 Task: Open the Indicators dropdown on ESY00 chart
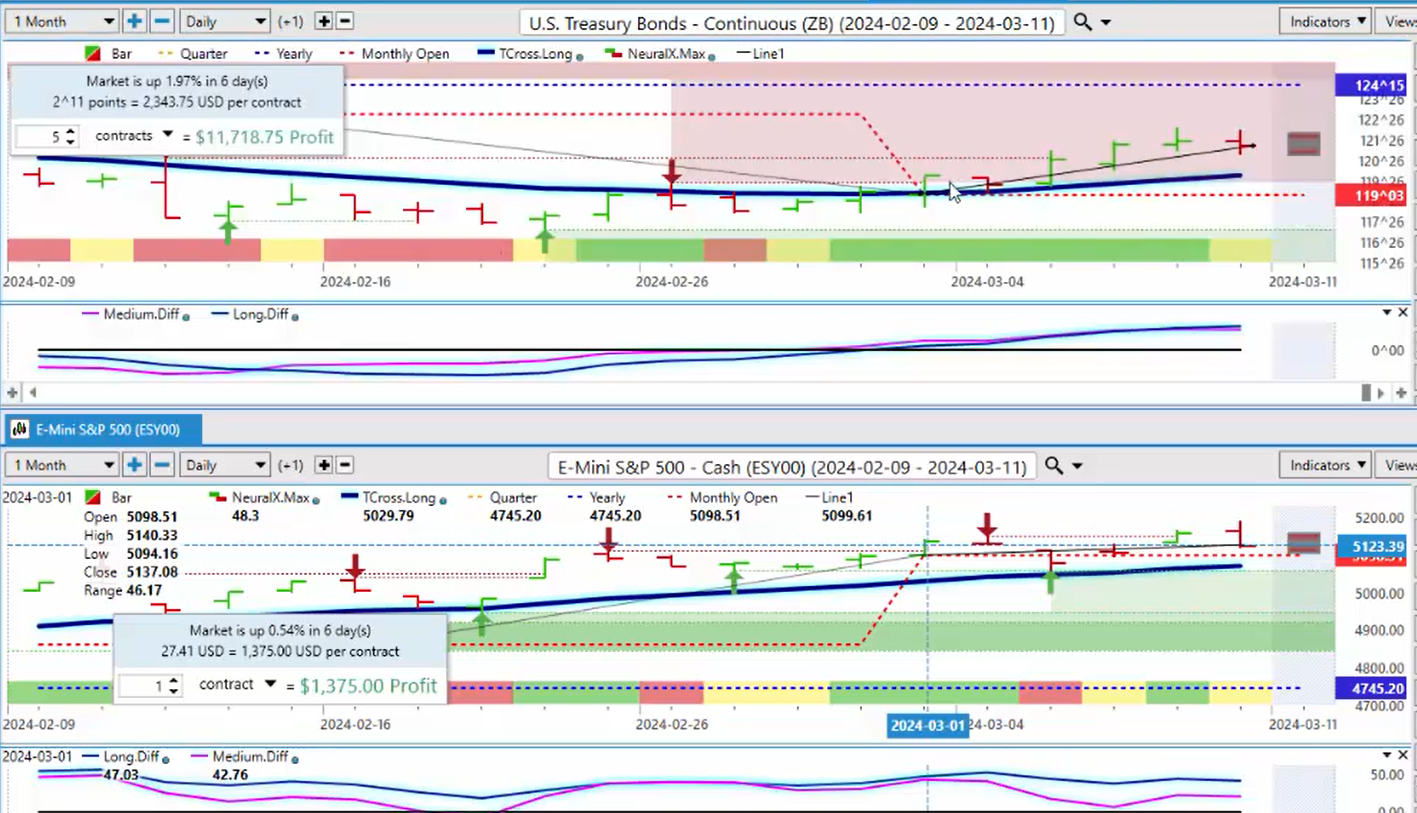tap(1327, 465)
